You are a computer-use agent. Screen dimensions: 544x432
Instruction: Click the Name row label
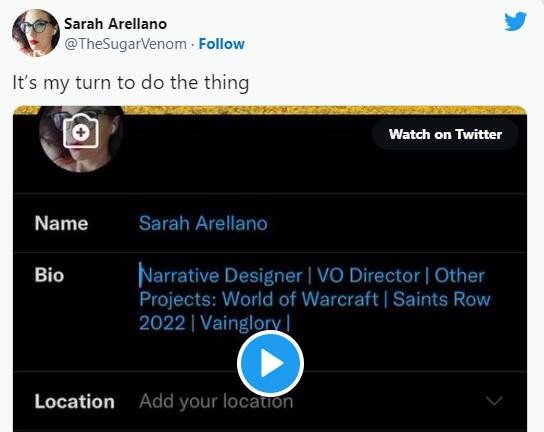61,223
